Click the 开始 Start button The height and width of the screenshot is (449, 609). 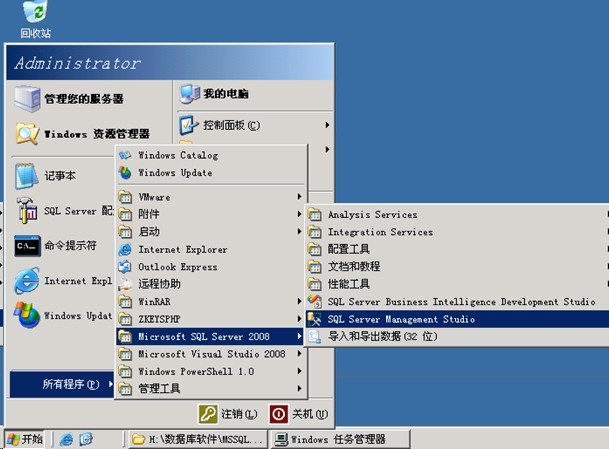click(x=24, y=439)
